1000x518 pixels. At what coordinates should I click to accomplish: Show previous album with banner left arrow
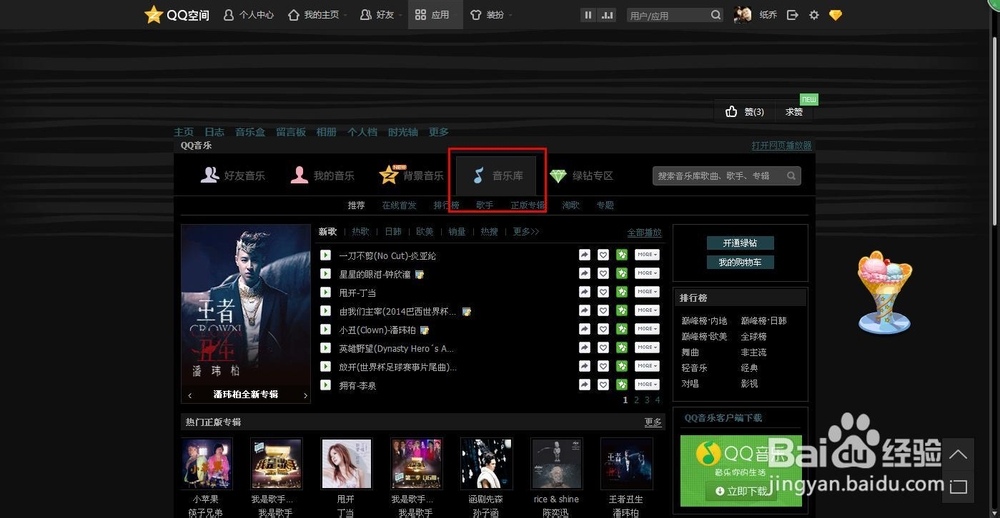(x=189, y=396)
